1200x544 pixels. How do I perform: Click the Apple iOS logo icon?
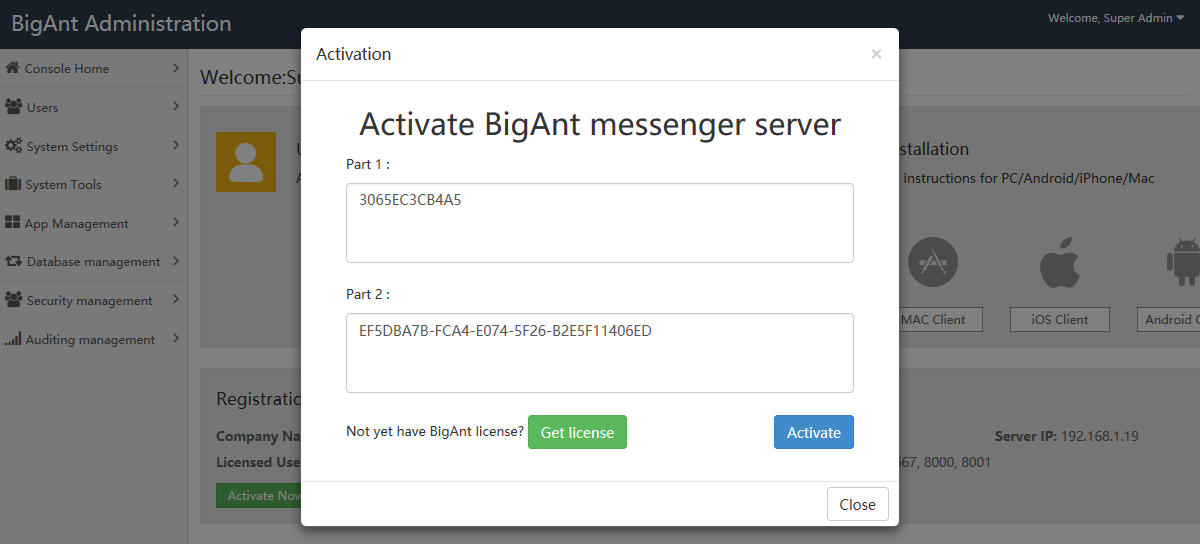pyautogui.click(x=1059, y=263)
